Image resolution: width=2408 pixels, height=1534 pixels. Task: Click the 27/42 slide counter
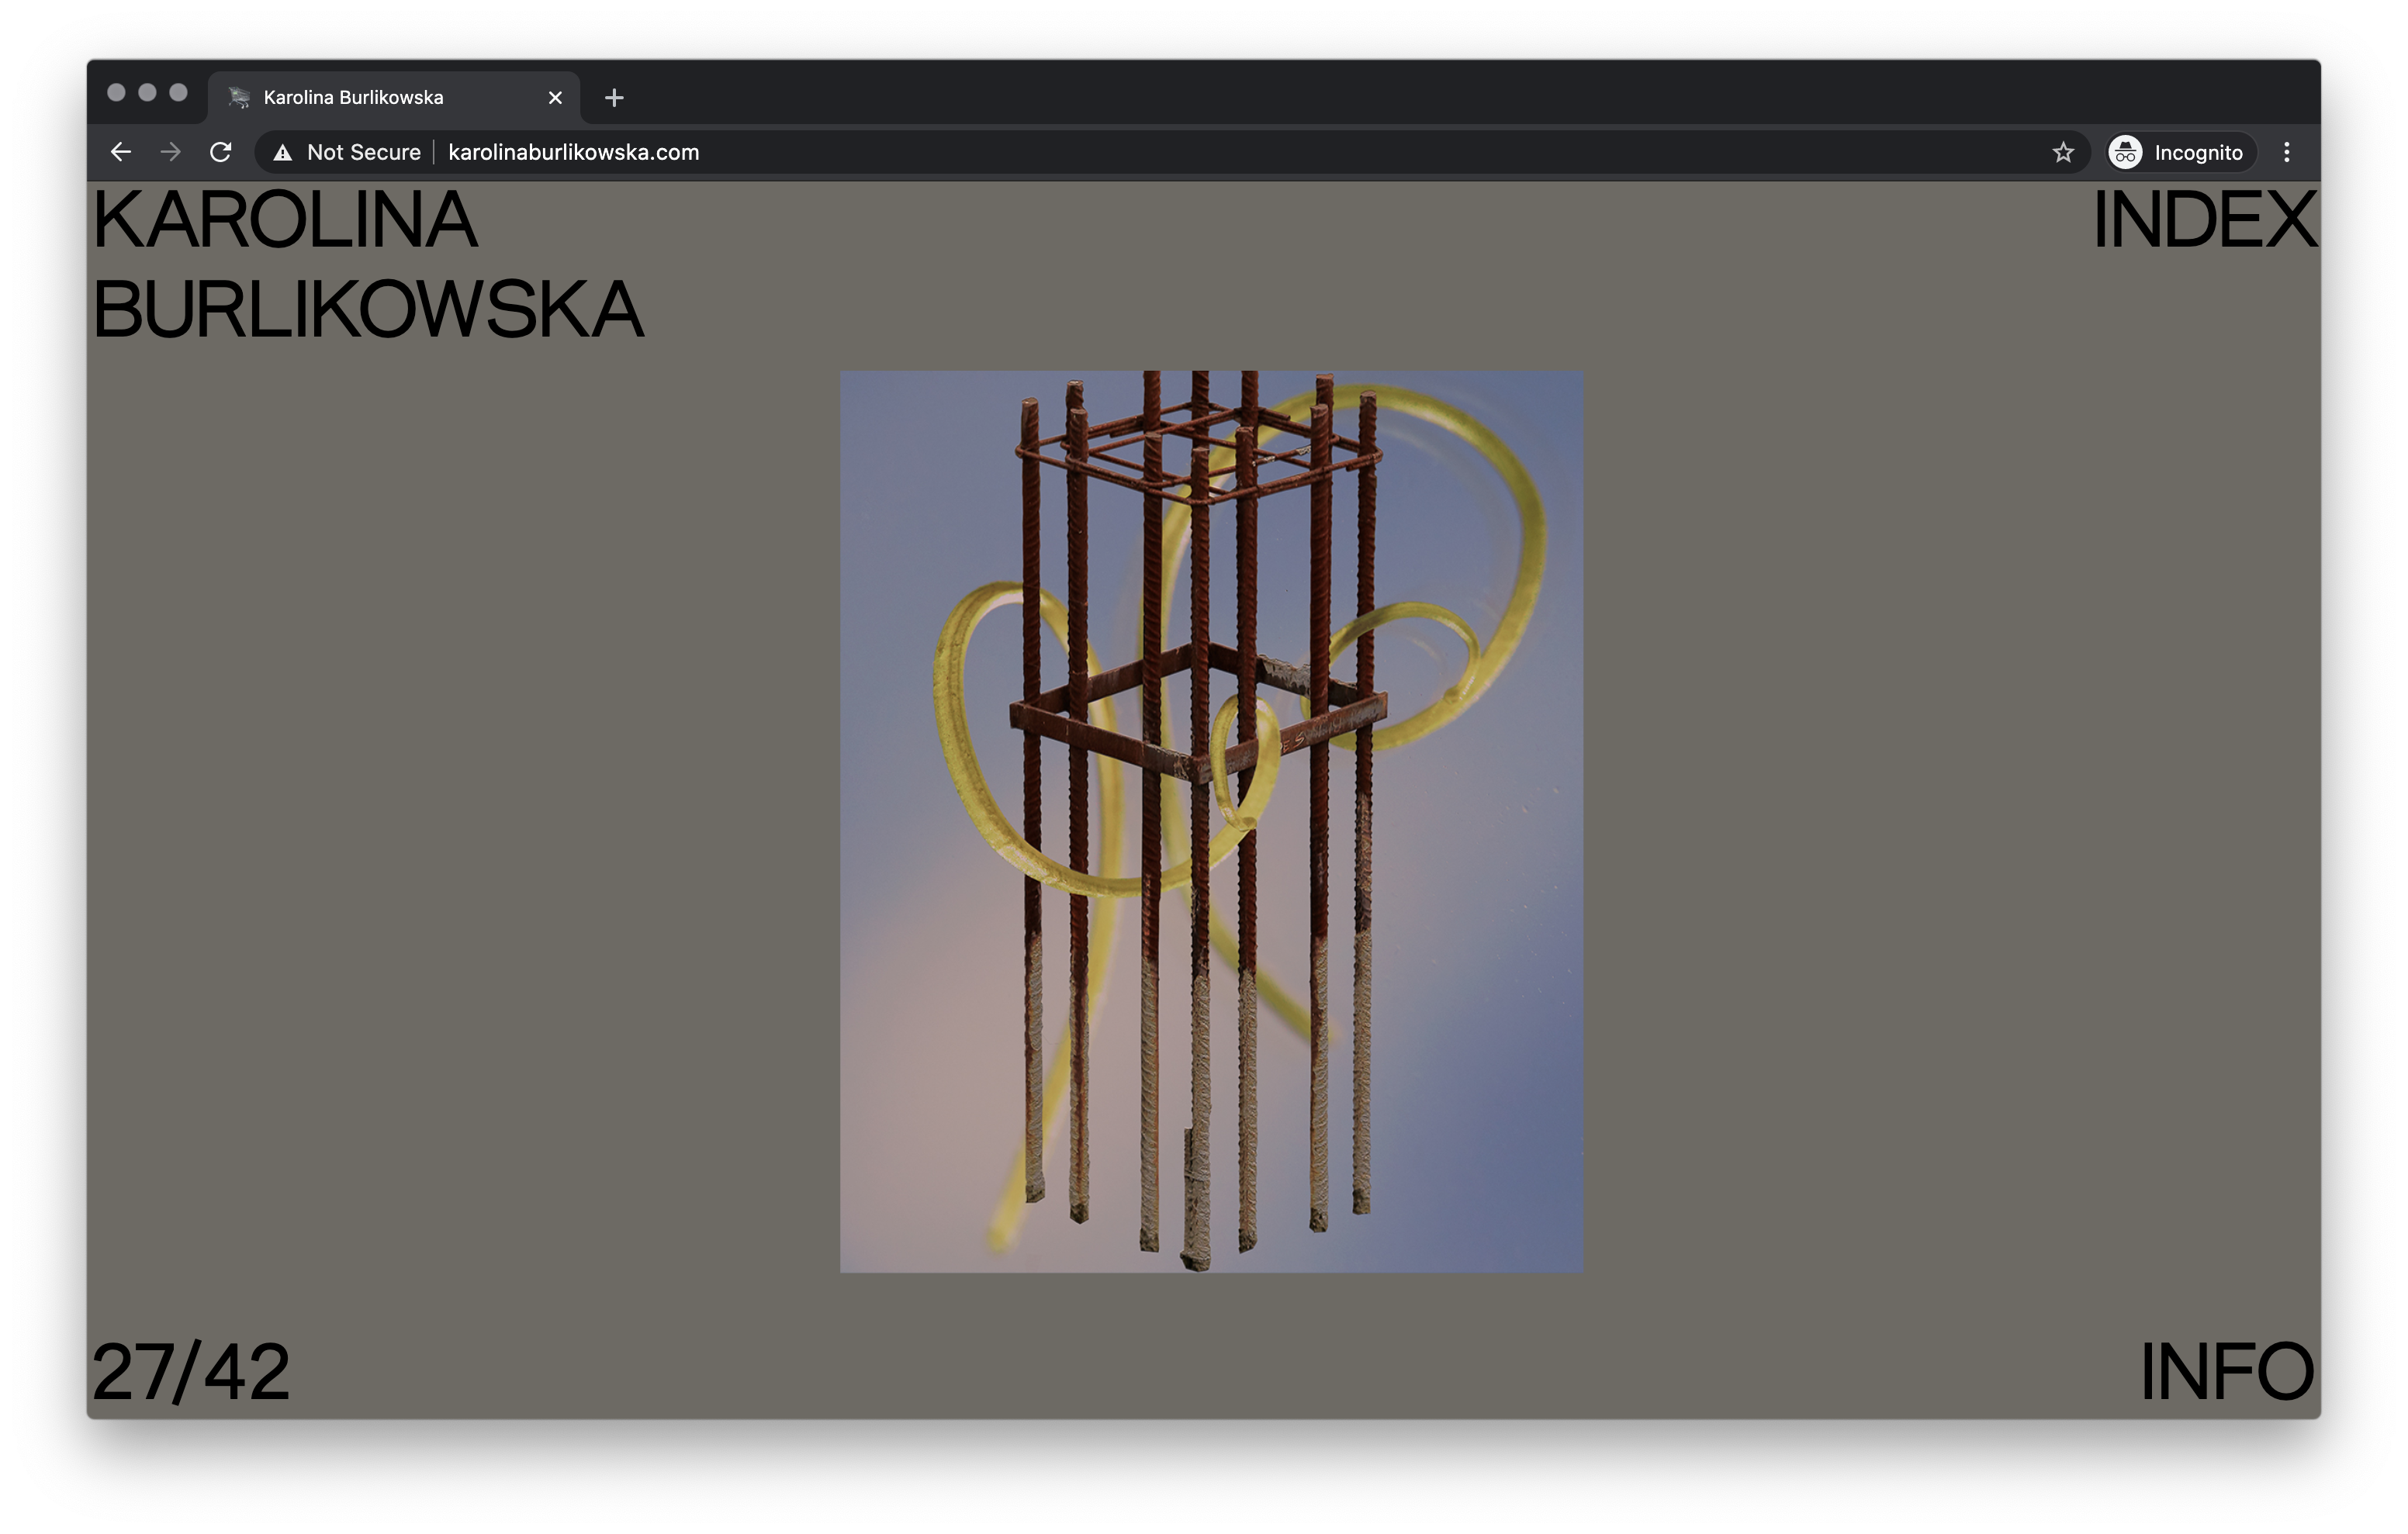[191, 1371]
